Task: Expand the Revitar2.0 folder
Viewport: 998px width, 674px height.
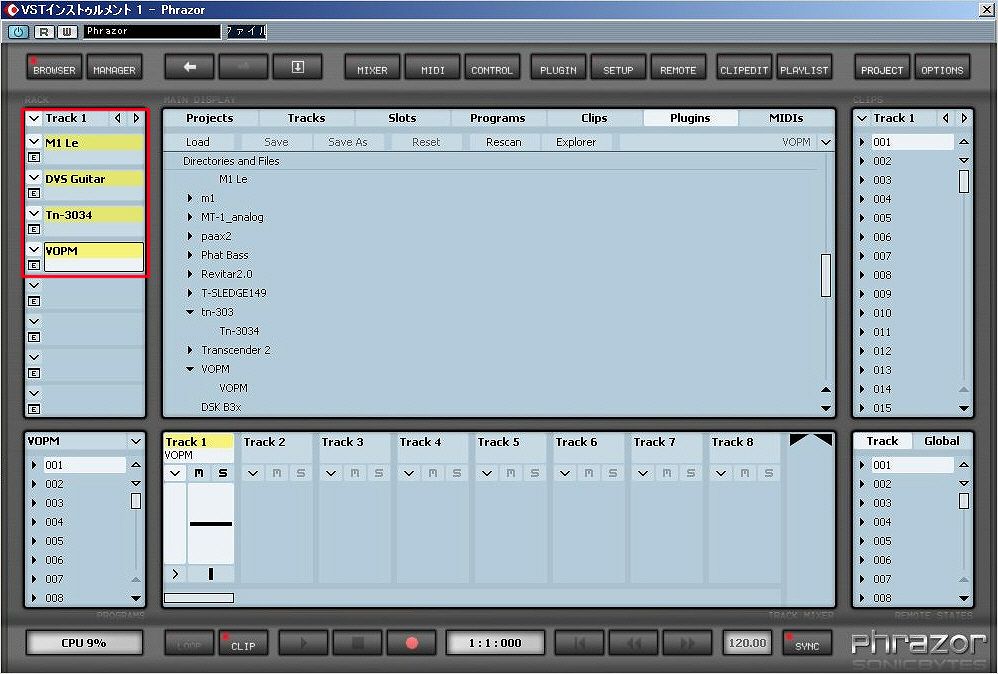Action: (x=190, y=274)
